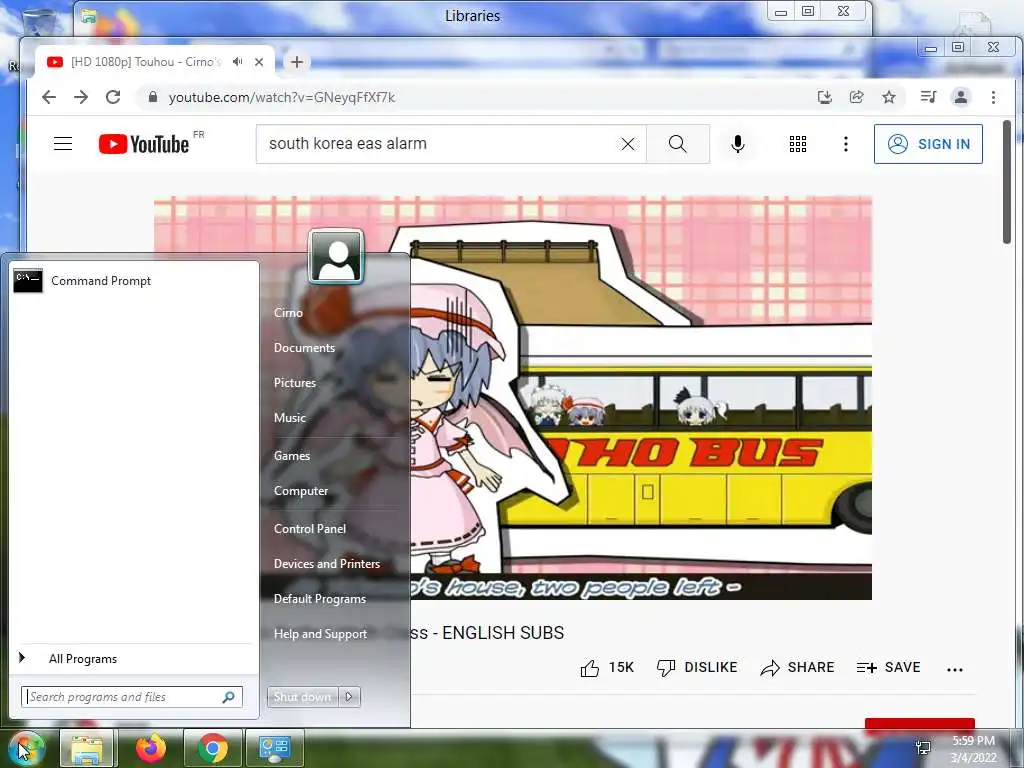
Task: Like the video (15K)
Action: [607, 667]
